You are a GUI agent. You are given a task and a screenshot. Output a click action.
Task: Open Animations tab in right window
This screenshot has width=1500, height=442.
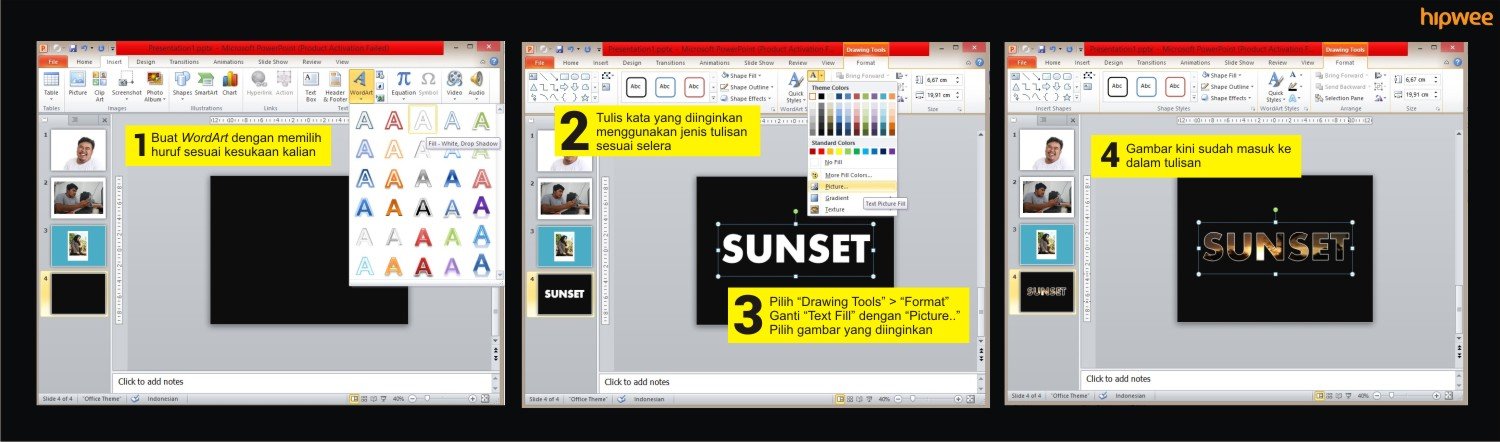(x=1195, y=62)
